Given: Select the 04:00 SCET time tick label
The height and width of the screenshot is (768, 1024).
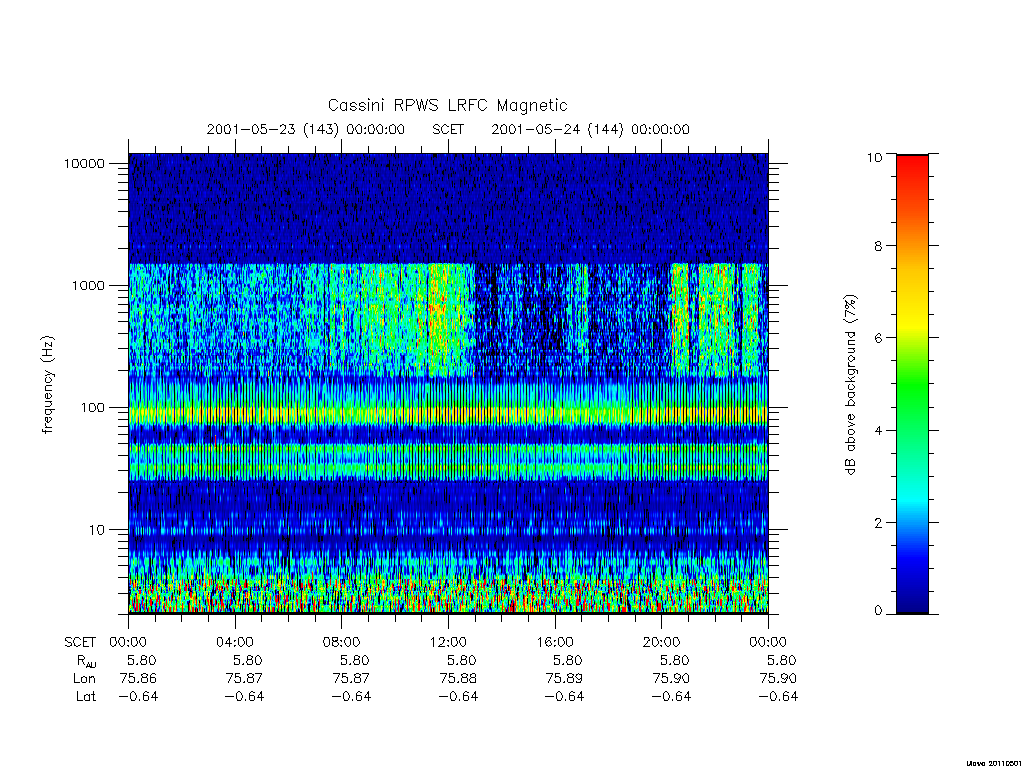Looking at the screenshot, I should click(234, 642).
